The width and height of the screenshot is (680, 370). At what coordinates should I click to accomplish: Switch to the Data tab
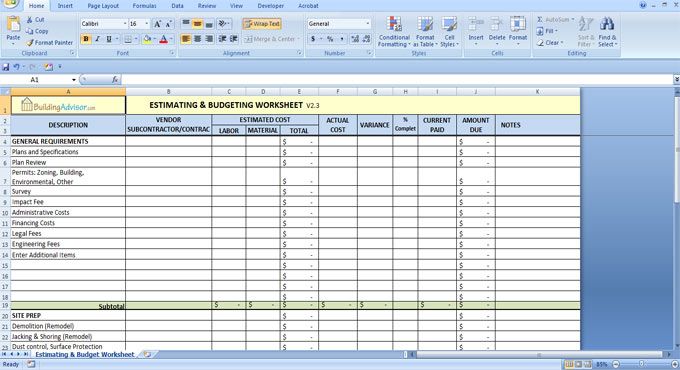click(177, 6)
